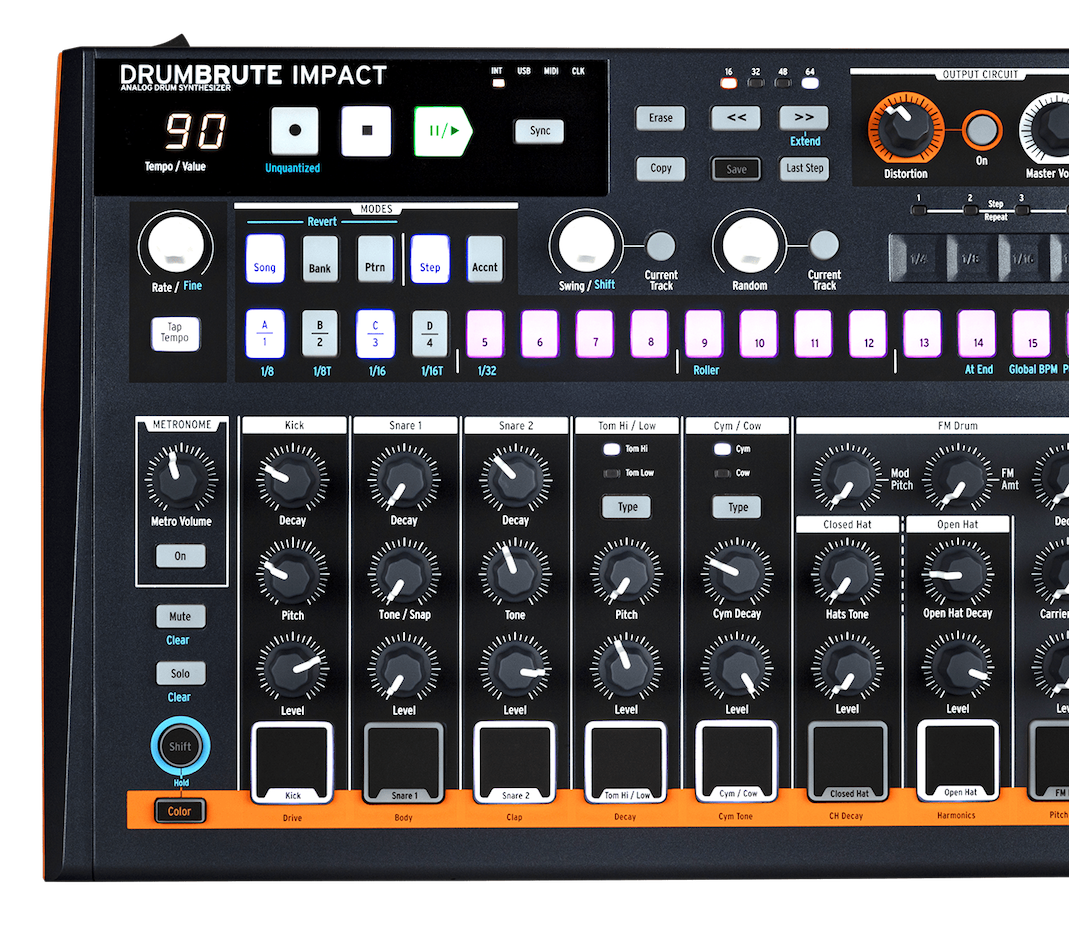Click the Snare 2 Tone knob
This screenshot has height=927, width=1069.
click(x=515, y=574)
